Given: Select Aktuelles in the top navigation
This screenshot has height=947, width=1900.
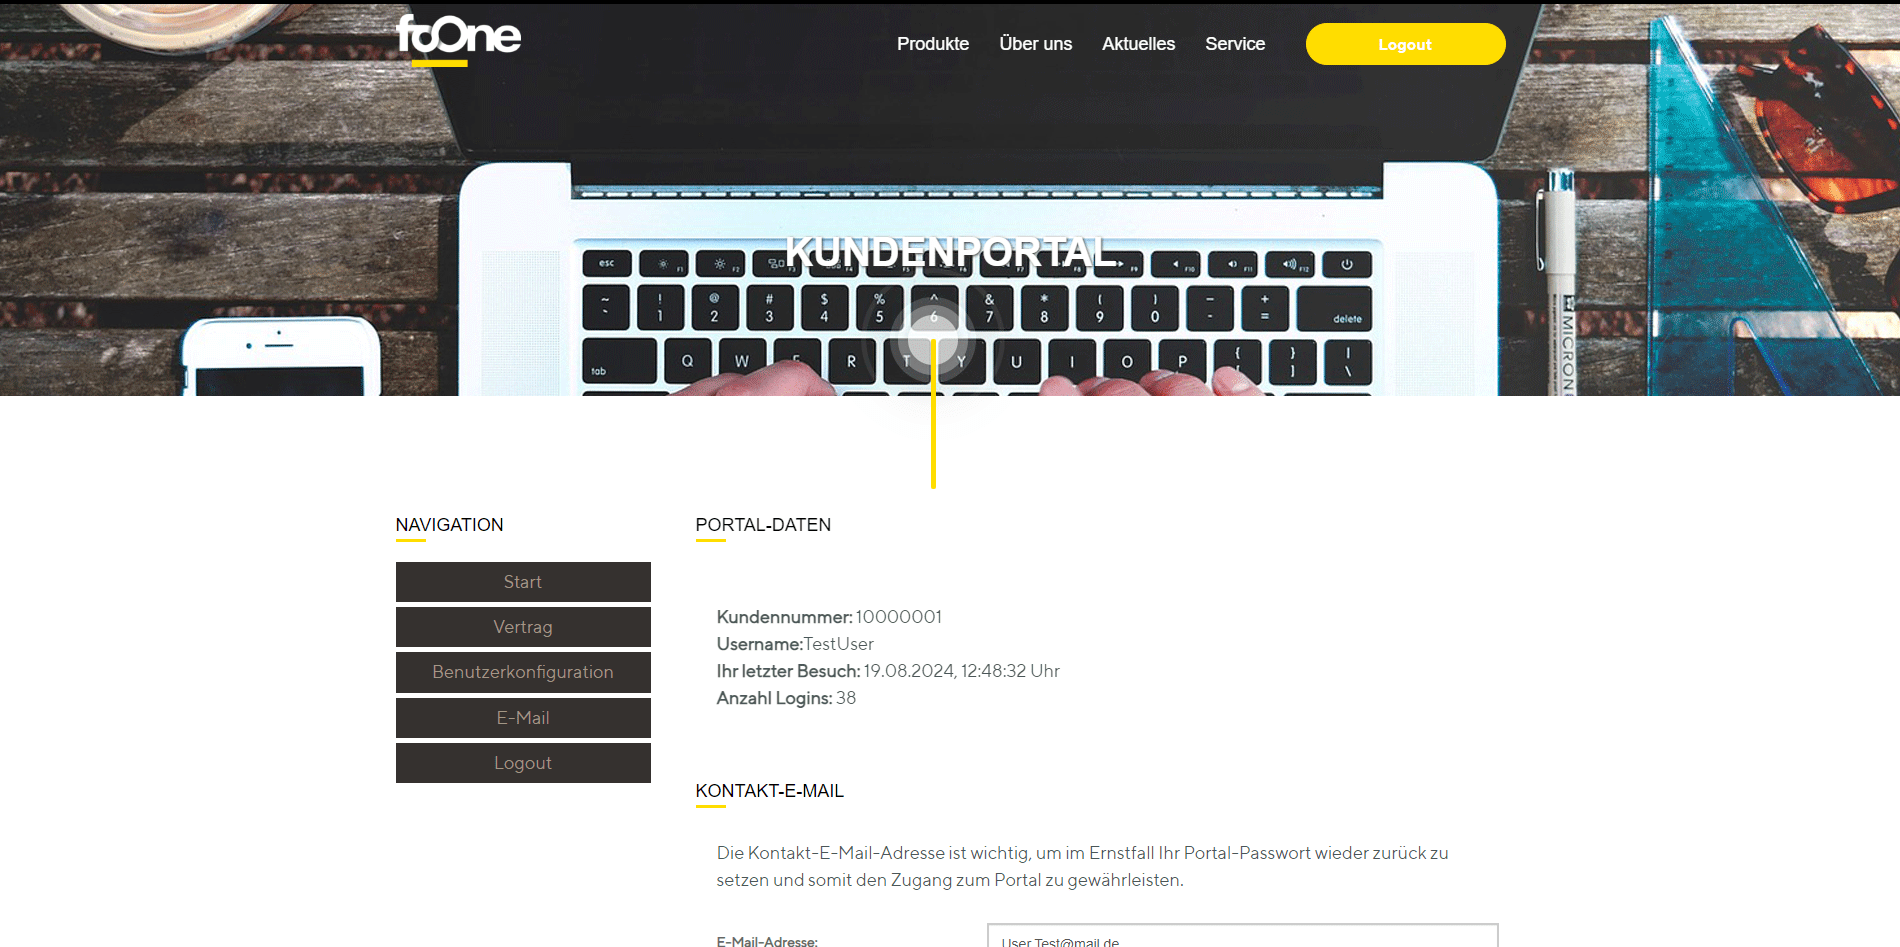Looking at the screenshot, I should pos(1138,44).
